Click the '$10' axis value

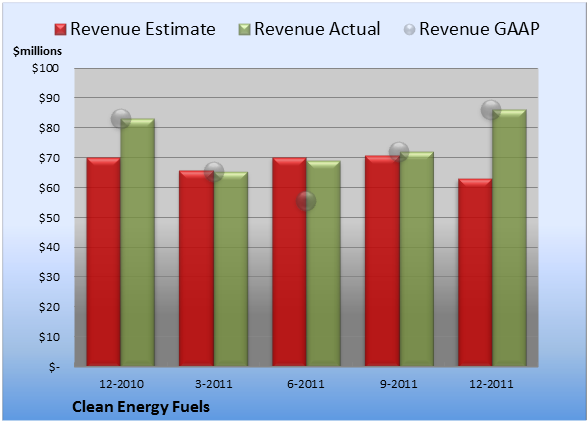coord(49,337)
